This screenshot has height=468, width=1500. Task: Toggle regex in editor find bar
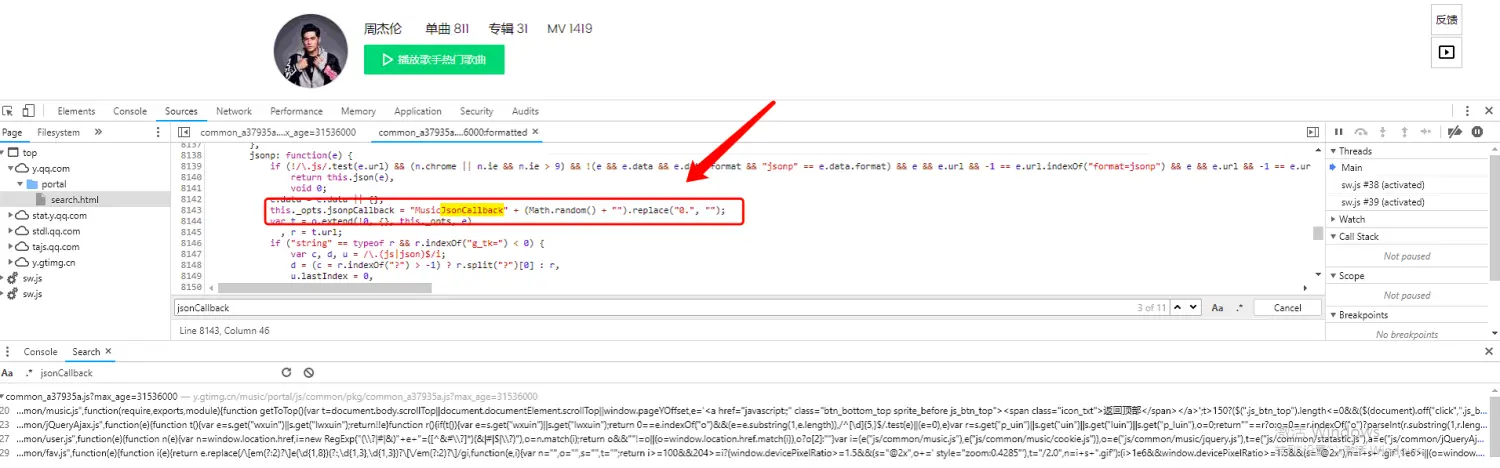[1240, 308]
